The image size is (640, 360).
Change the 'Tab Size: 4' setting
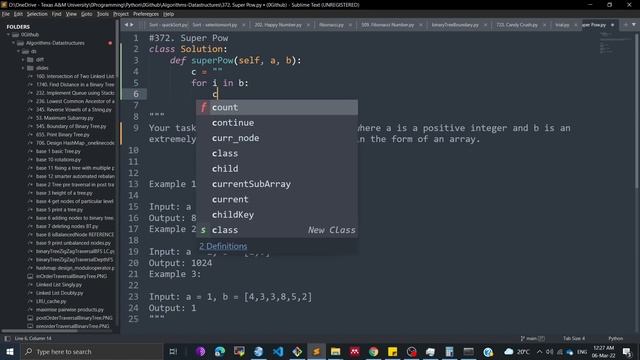click(574, 338)
